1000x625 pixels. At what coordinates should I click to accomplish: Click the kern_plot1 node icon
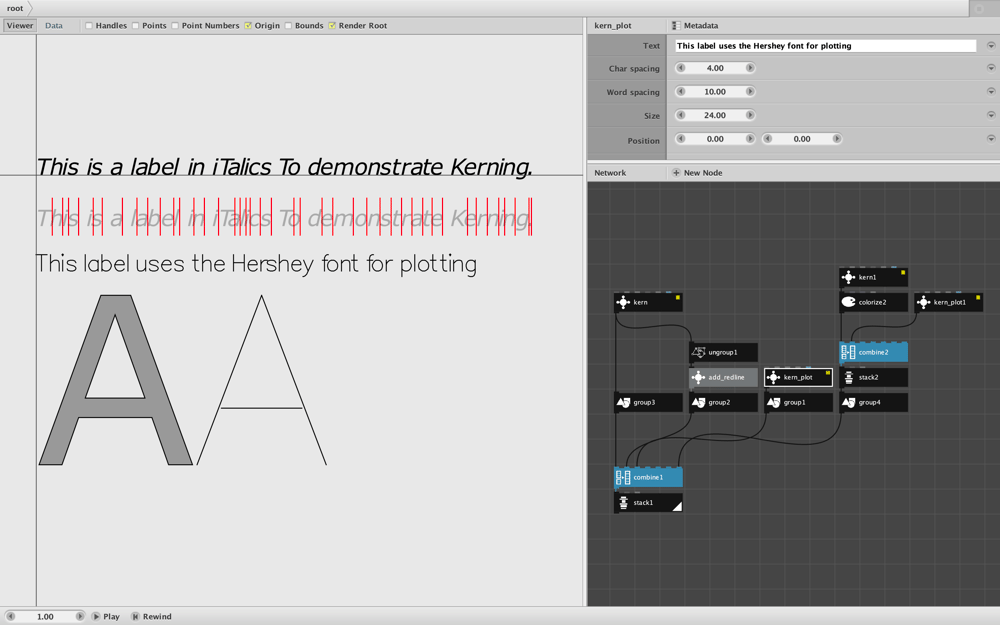point(923,302)
